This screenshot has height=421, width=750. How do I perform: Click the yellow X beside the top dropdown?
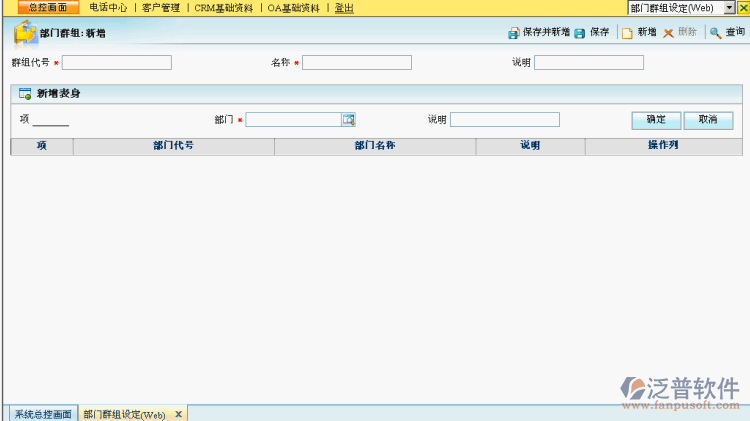pyautogui.click(x=743, y=8)
